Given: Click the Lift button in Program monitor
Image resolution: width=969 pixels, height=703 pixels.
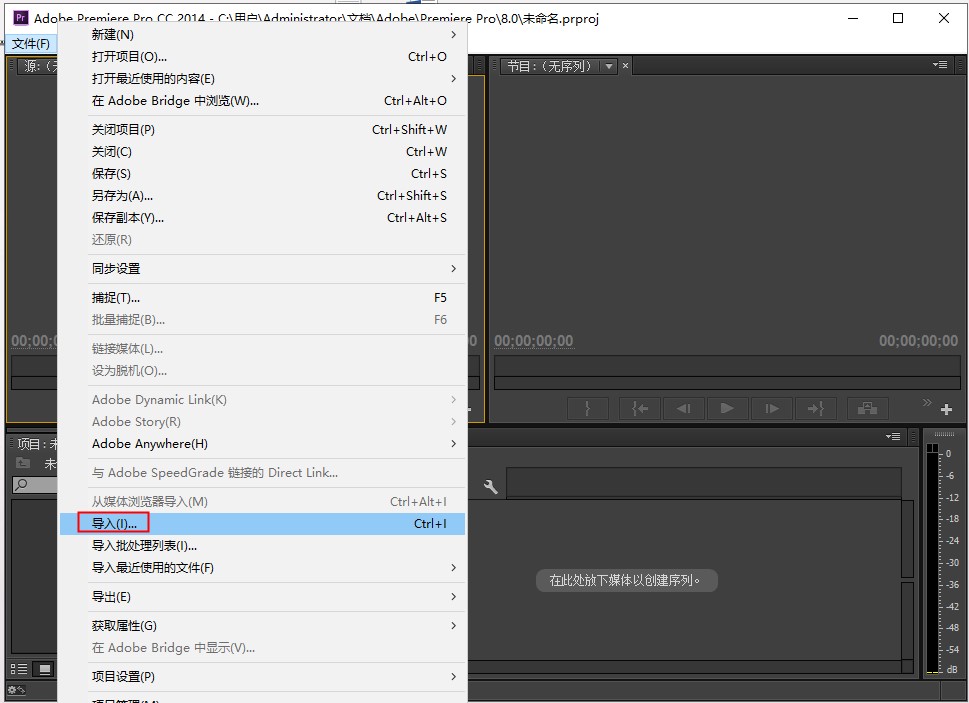Looking at the screenshot, I should pos(867,408).
